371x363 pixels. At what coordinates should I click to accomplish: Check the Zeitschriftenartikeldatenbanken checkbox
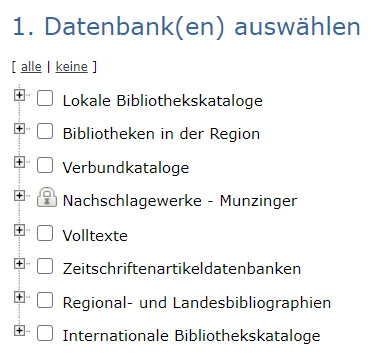pos(45,266)
